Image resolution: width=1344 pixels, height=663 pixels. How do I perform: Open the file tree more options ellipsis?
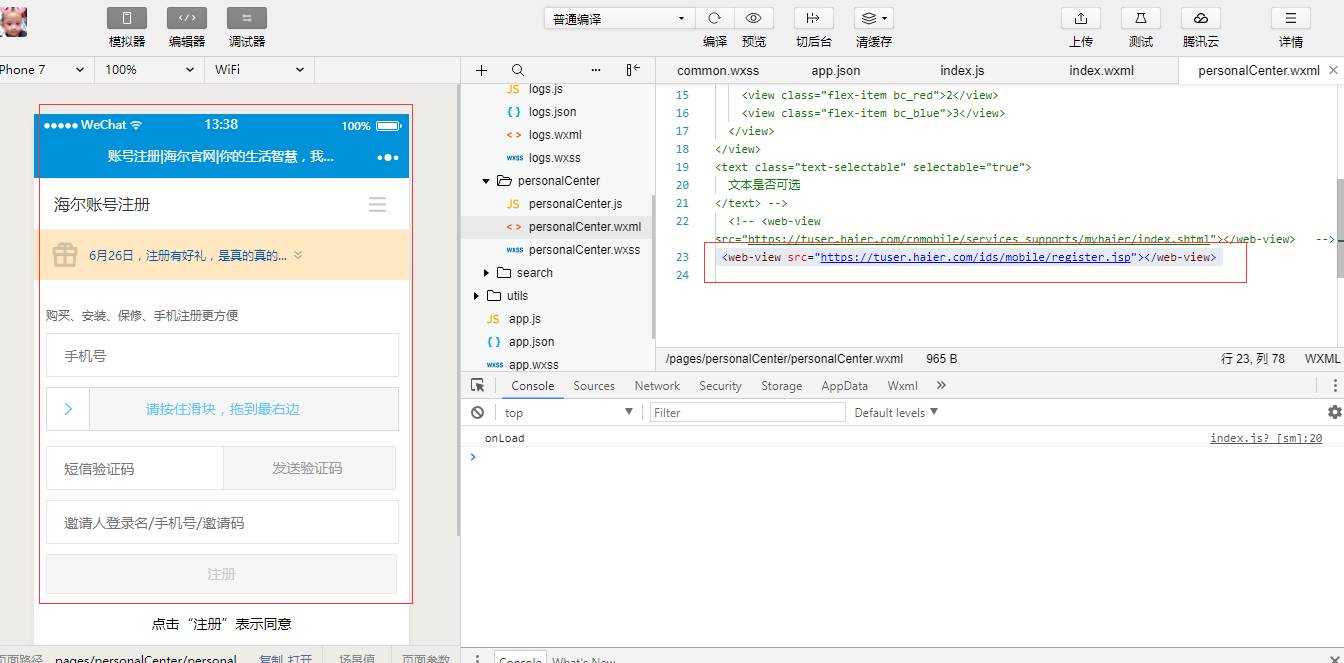(596, 70)
